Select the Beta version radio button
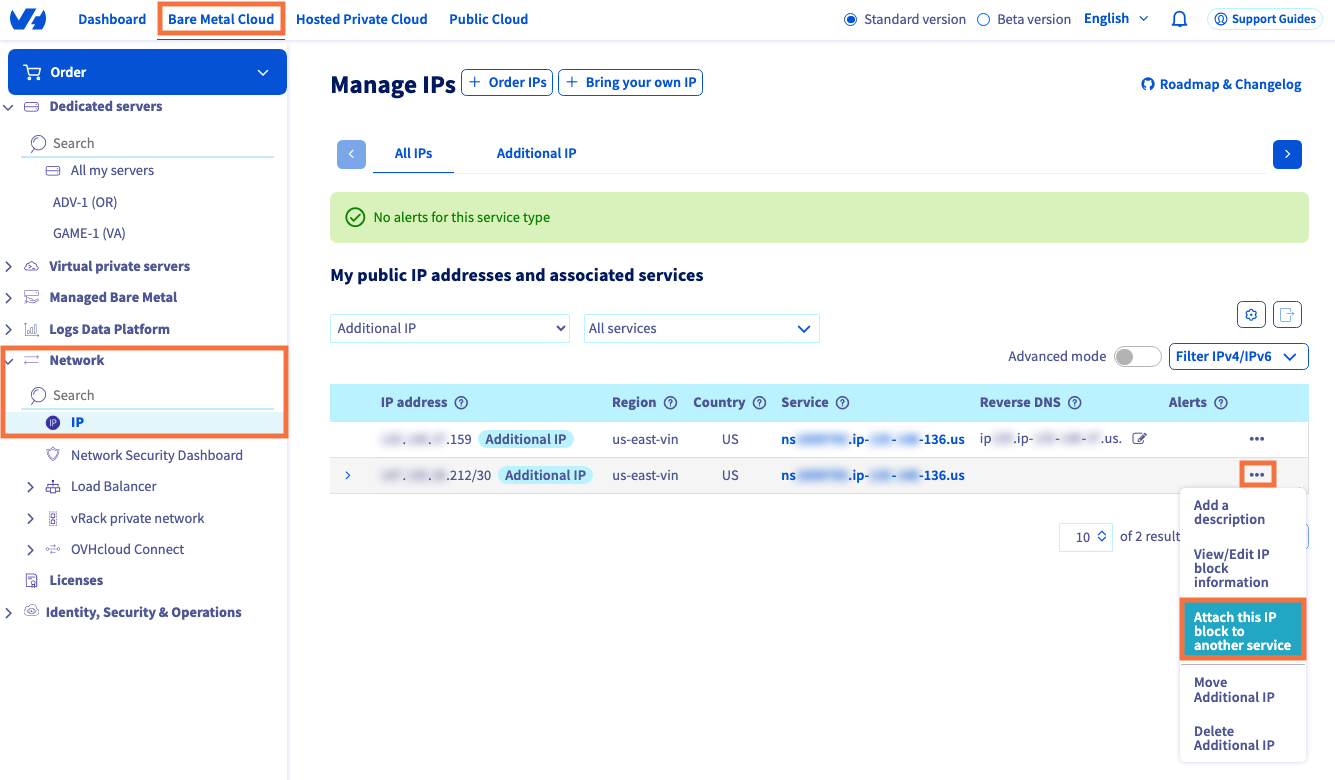This screenshot has height=780, width=1335. (x=983, y=19)
